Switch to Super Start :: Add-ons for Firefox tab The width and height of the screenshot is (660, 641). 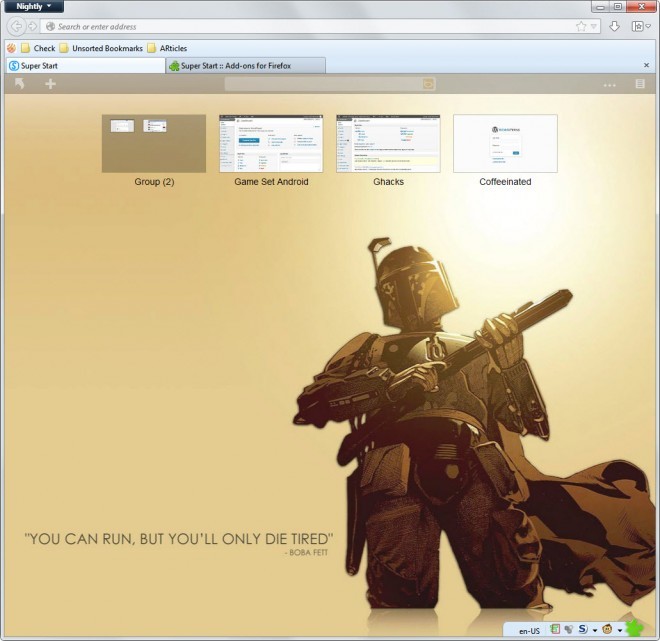(x=246, y=66)
